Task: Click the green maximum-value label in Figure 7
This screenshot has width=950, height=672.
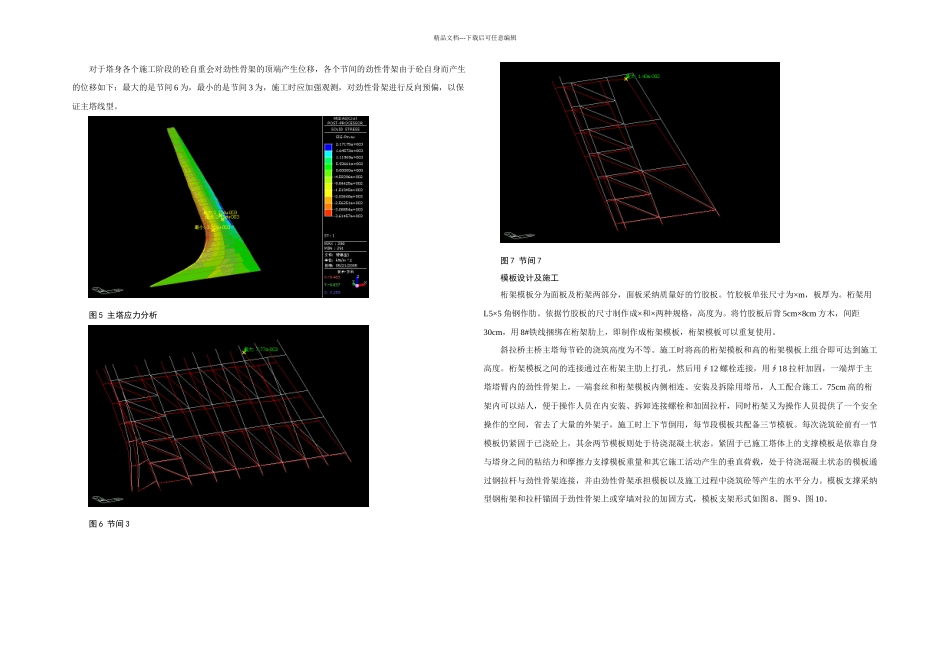Action: point(642,76)
